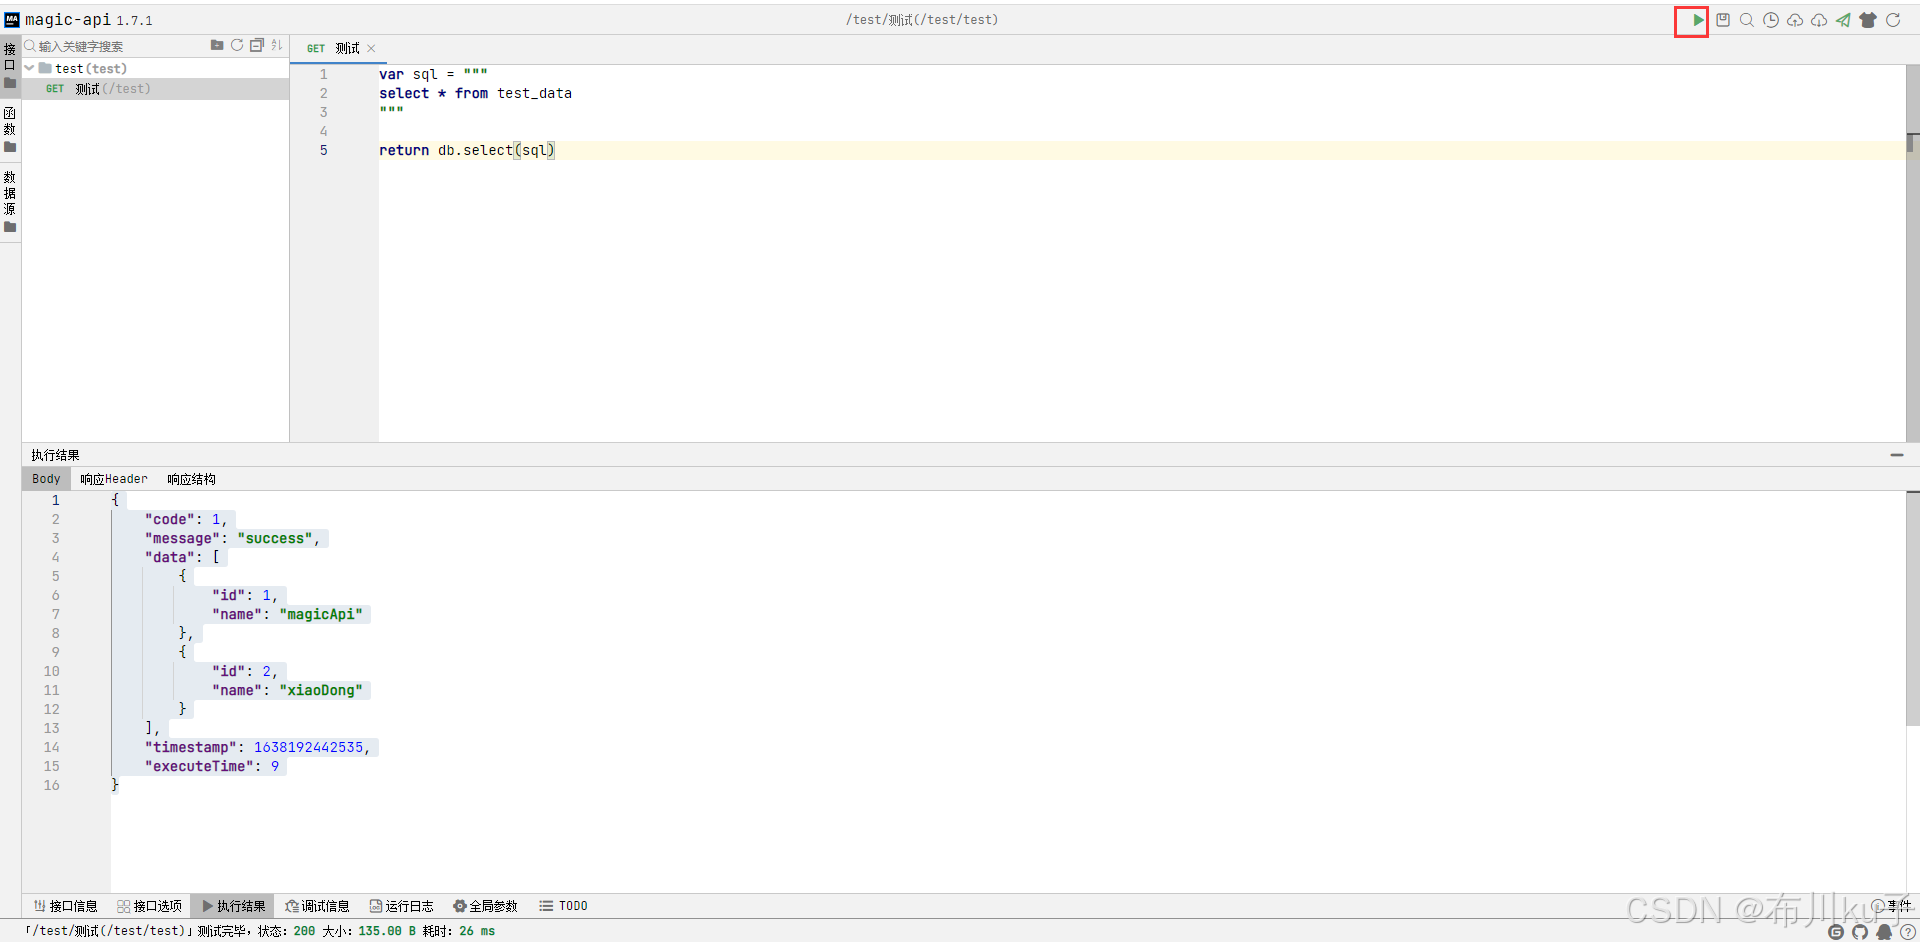Select the Body result tab
The image size is (1920, 942).
point(46,479)
